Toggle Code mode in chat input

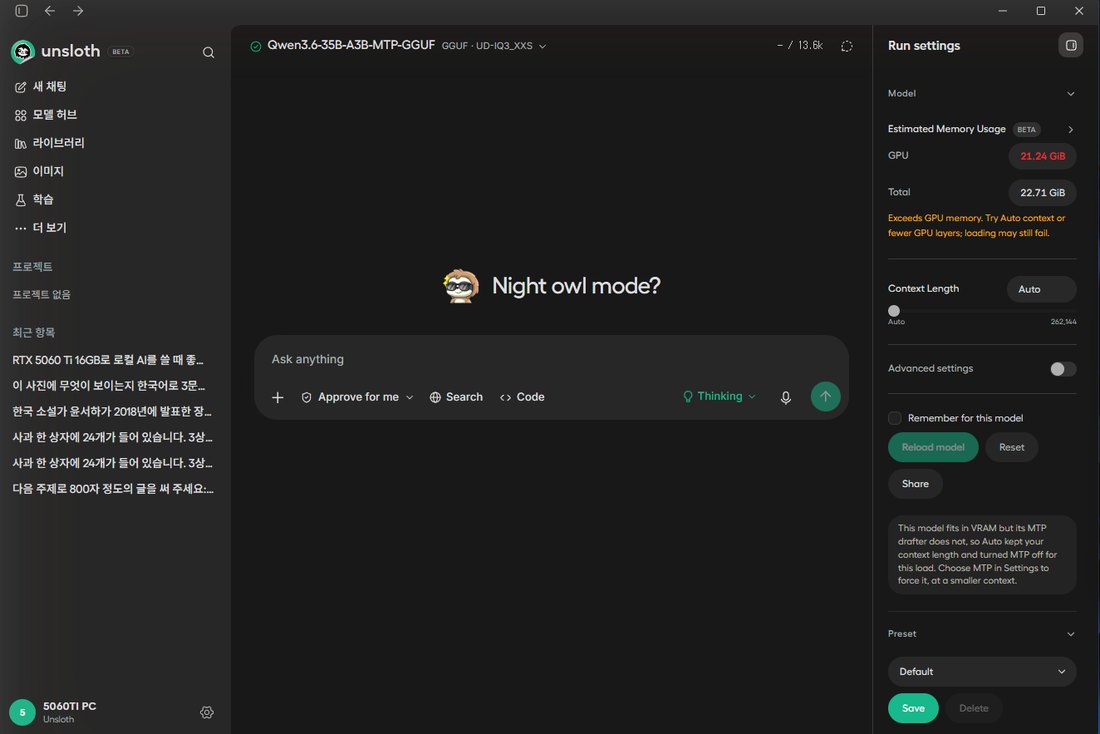522,397
